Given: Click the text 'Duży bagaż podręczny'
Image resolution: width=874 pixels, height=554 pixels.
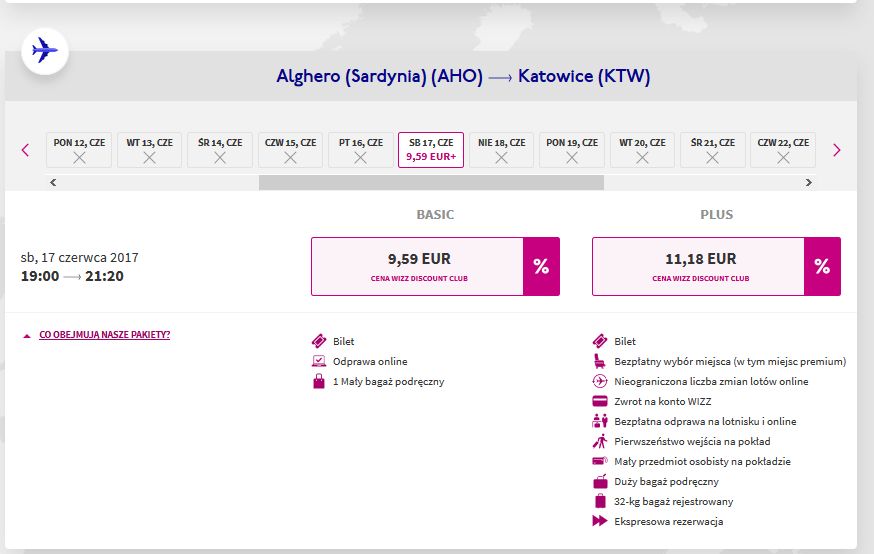Looking at the screenshot, I should [667, 482].
